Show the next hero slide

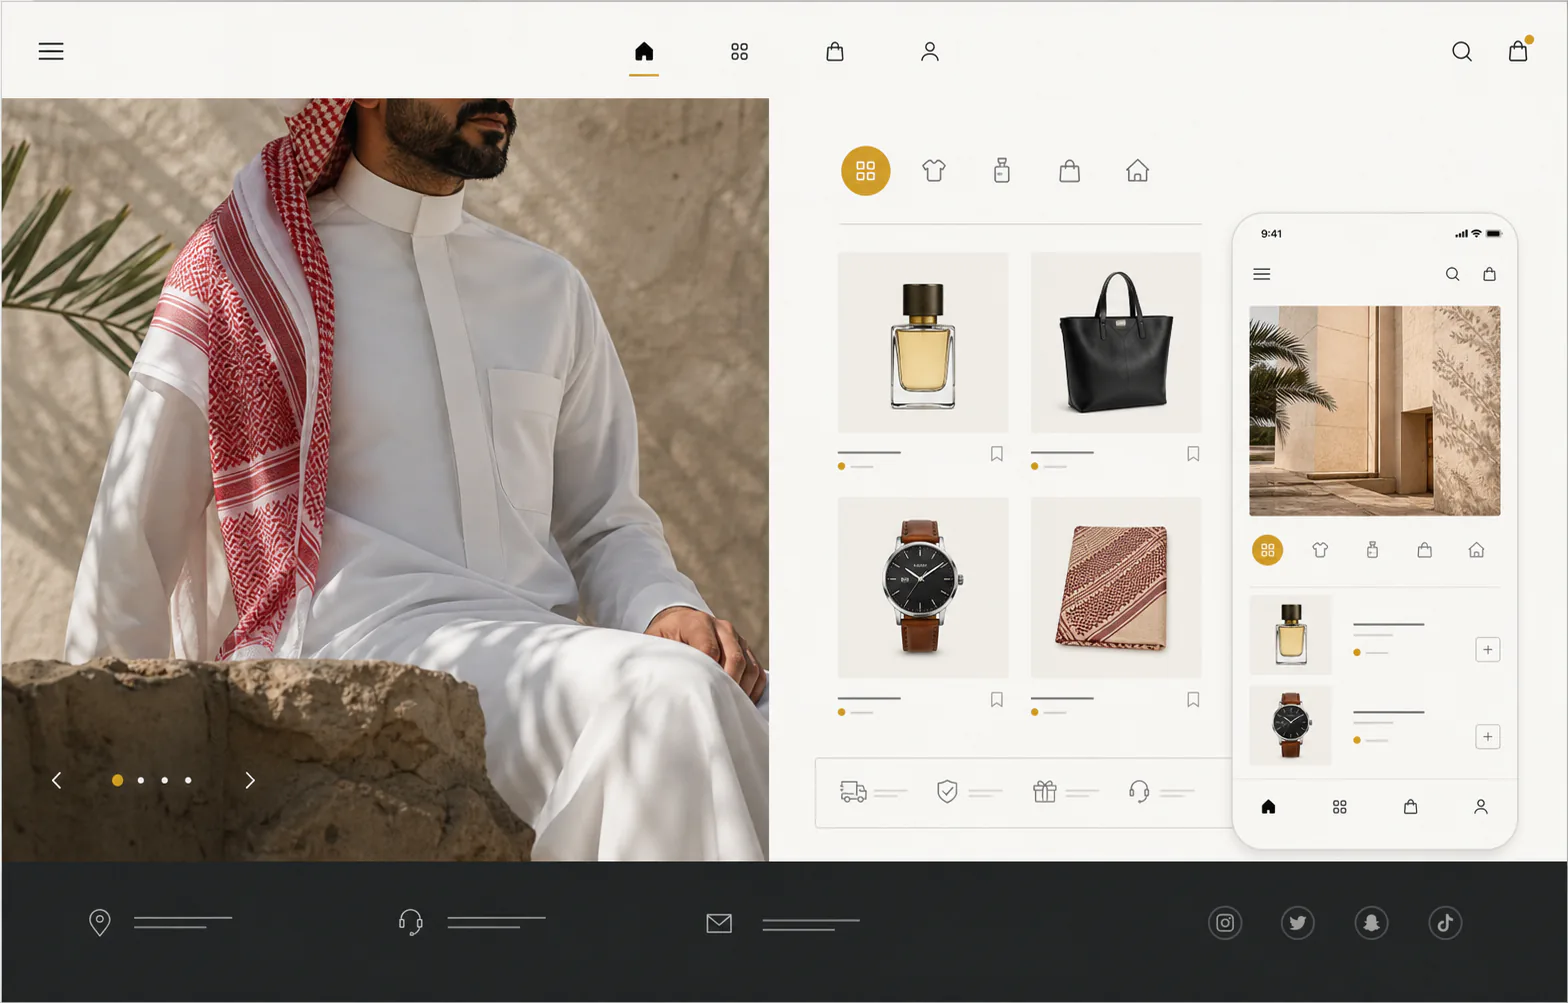[x=250, y=780]
